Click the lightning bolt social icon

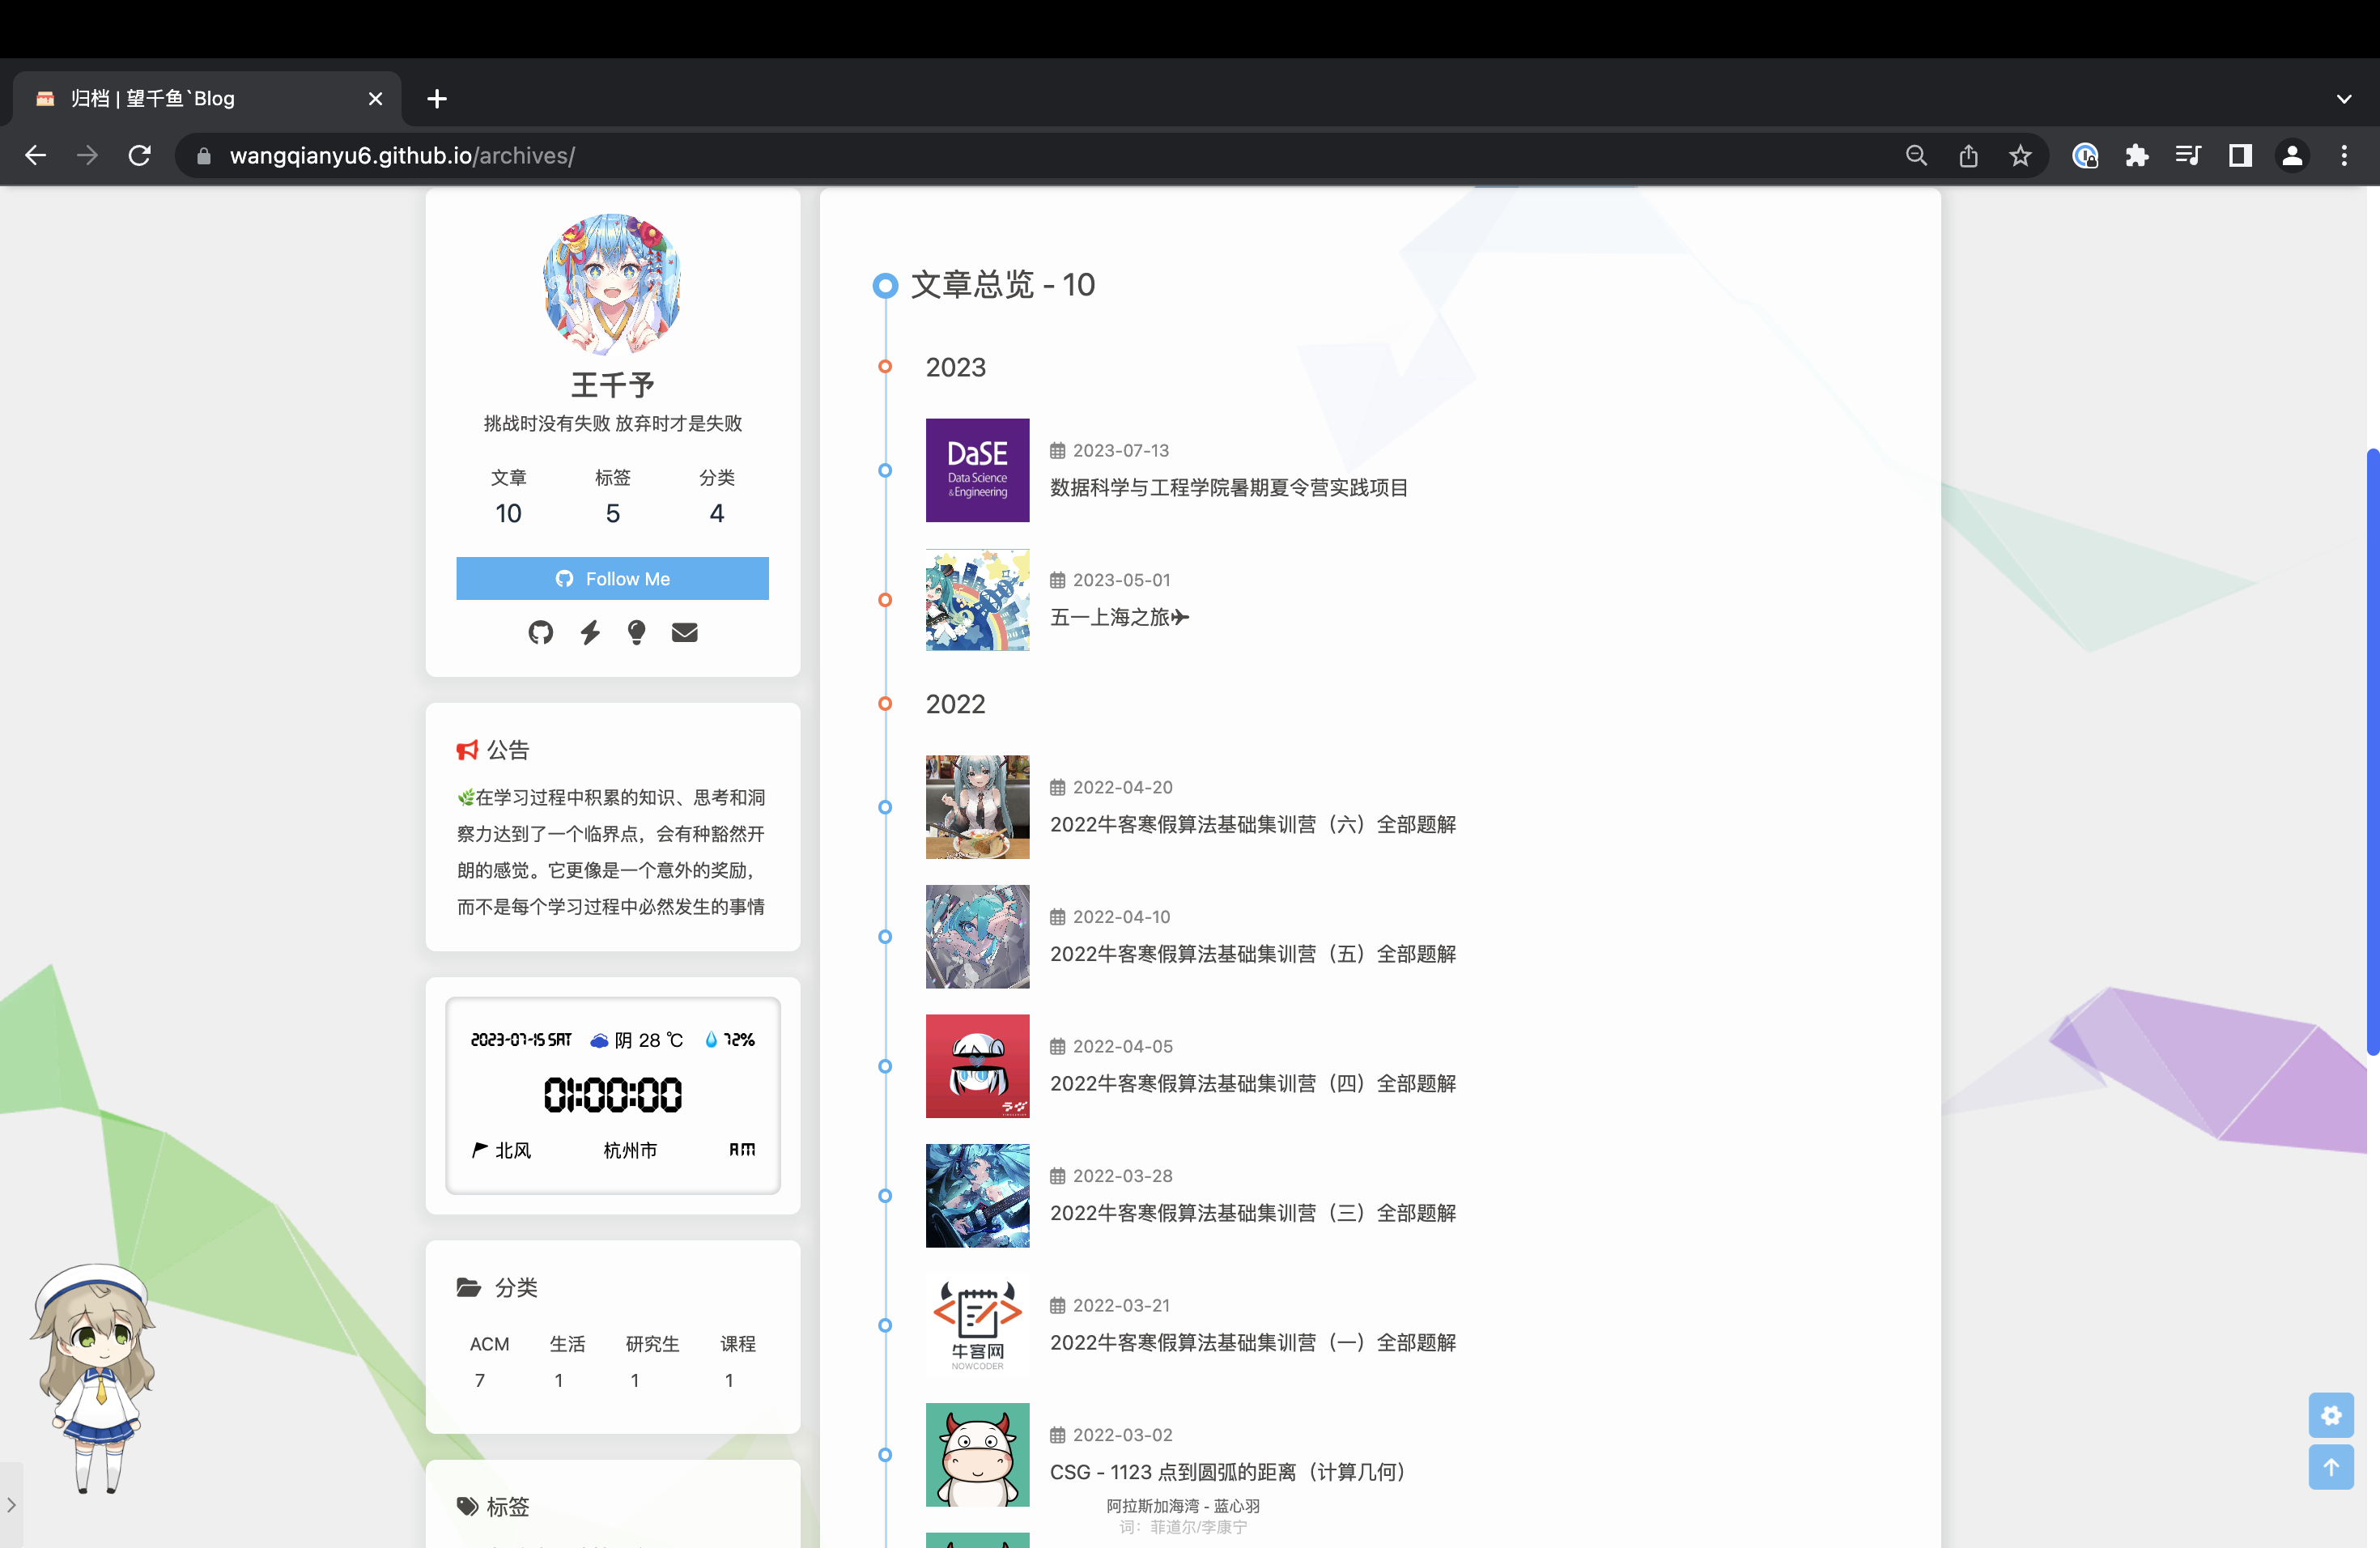coord(590,632)
